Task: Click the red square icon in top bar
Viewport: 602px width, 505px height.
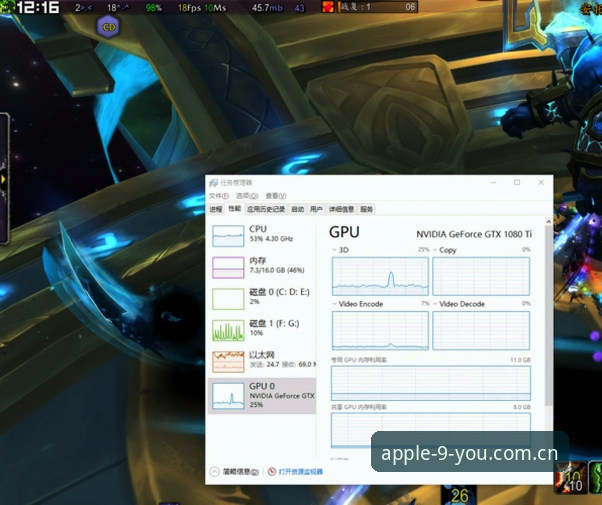Action: click(x=327, y=7)
